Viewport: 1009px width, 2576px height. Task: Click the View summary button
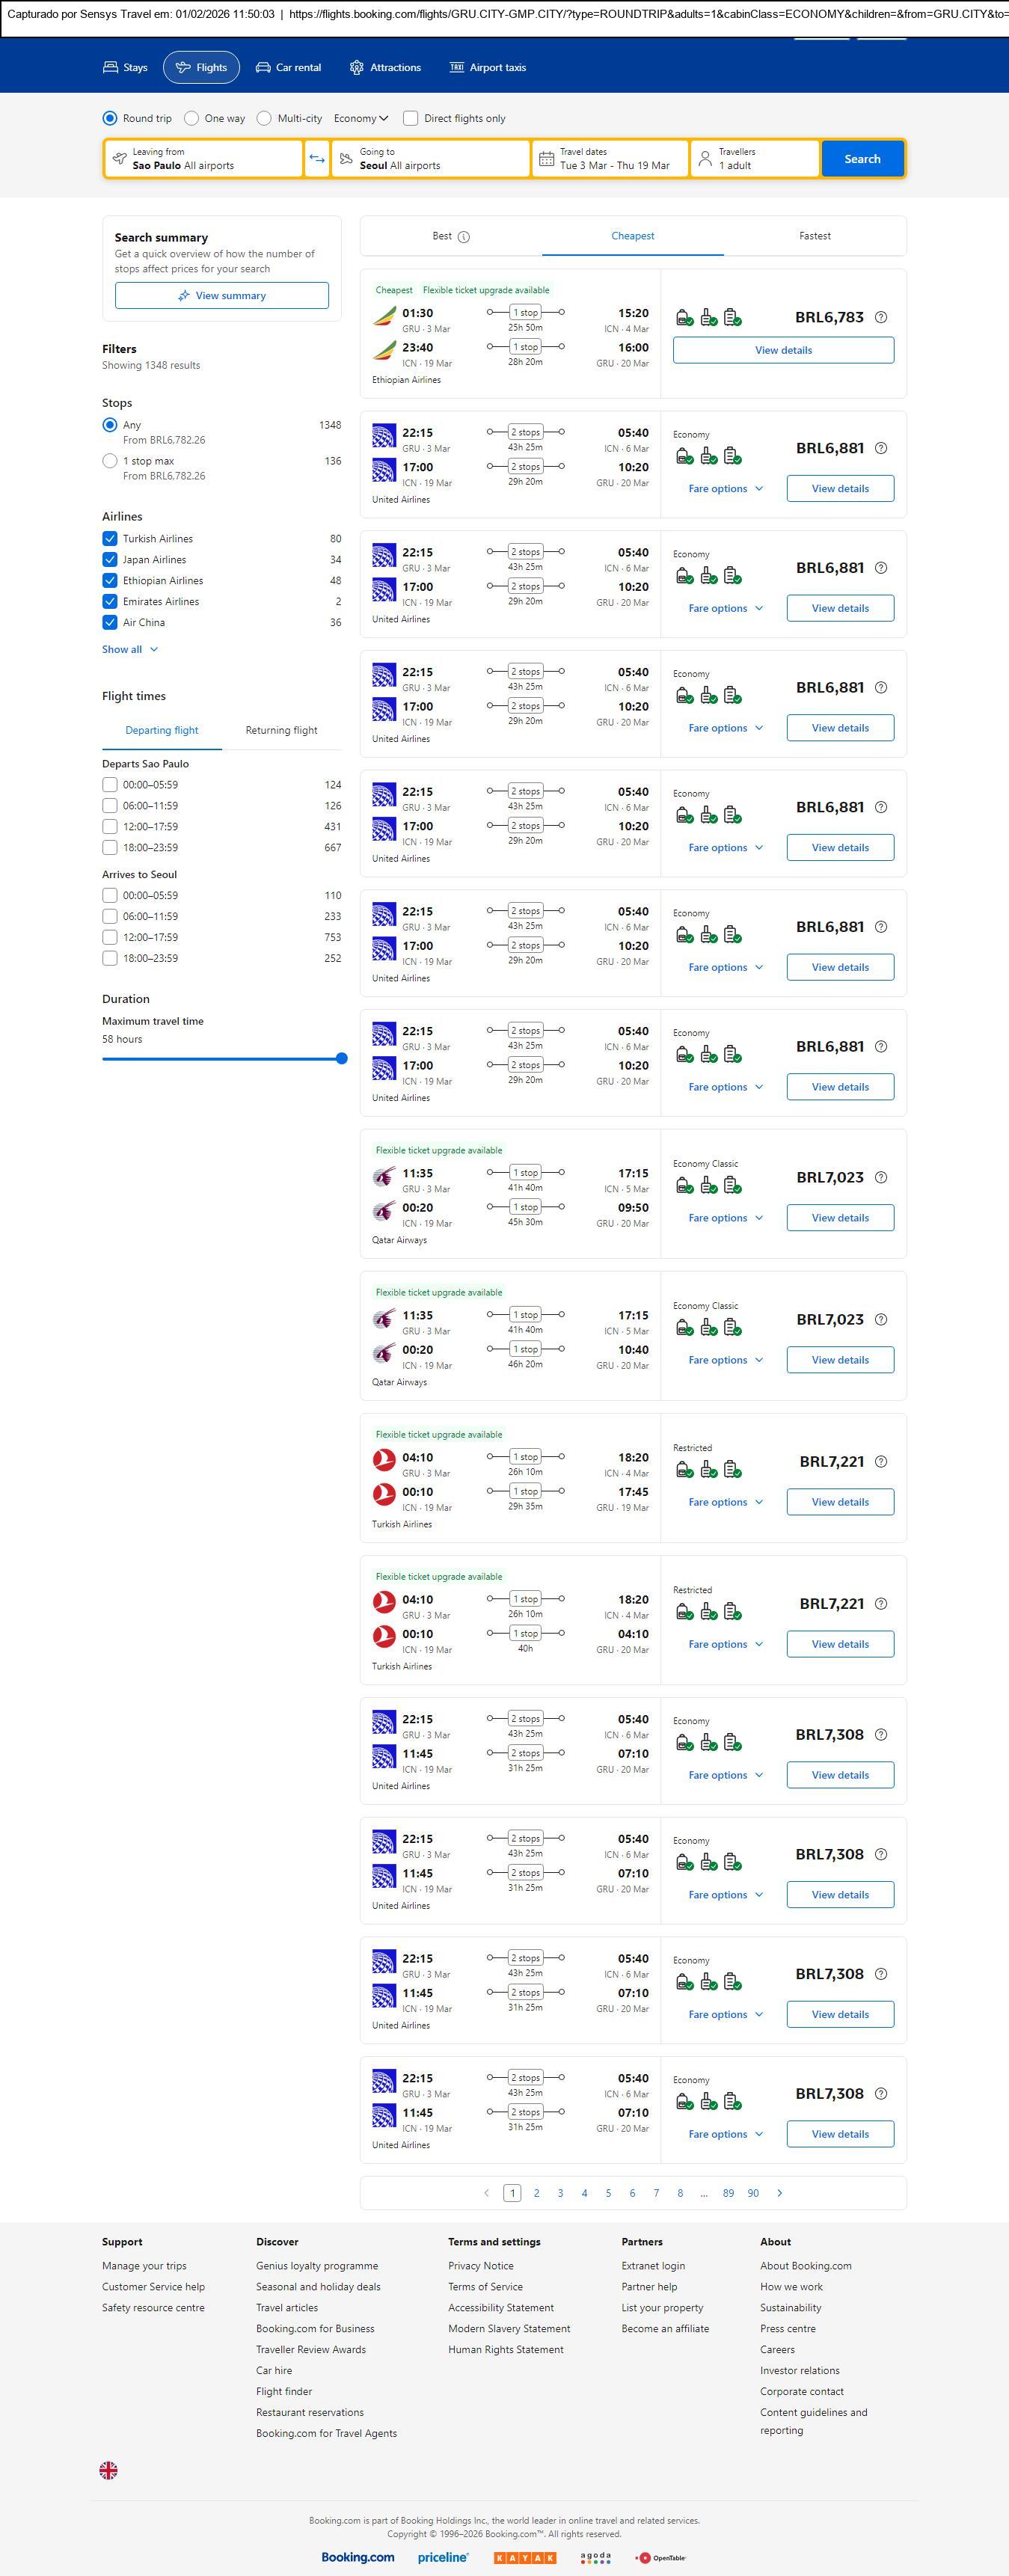pos(221,296)
